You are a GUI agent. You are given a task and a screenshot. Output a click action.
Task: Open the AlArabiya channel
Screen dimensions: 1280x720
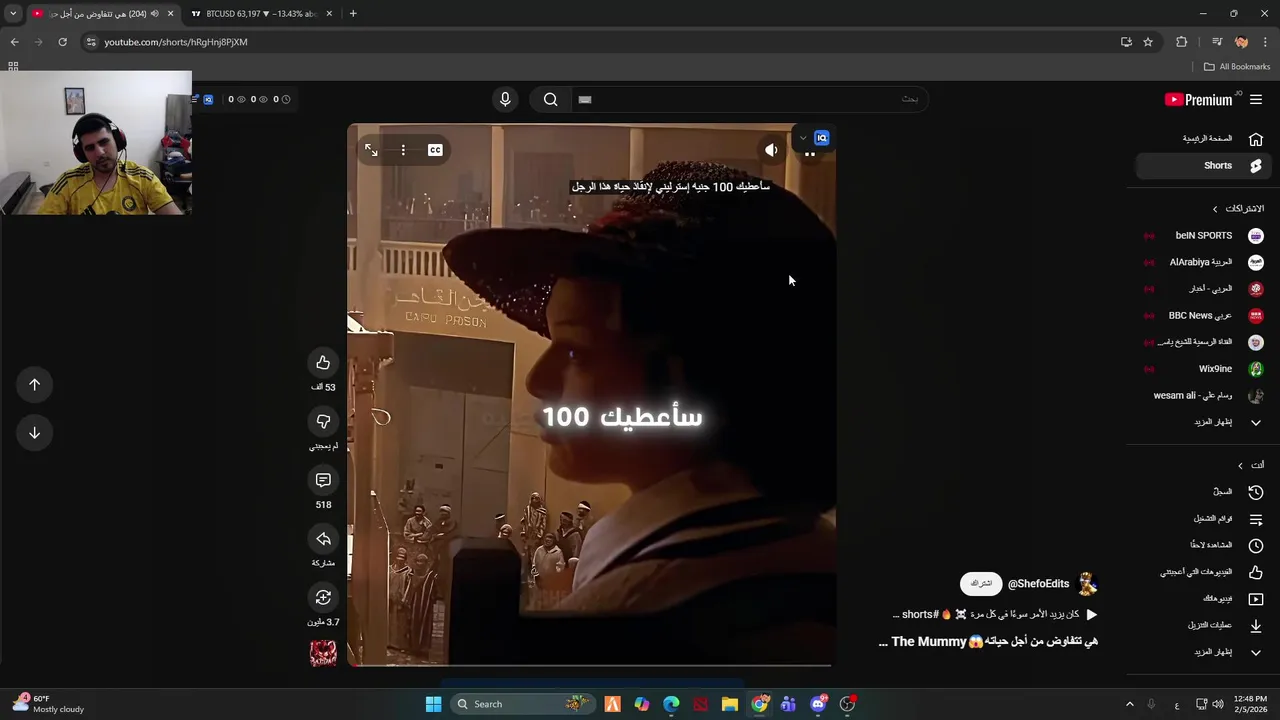1202,262
